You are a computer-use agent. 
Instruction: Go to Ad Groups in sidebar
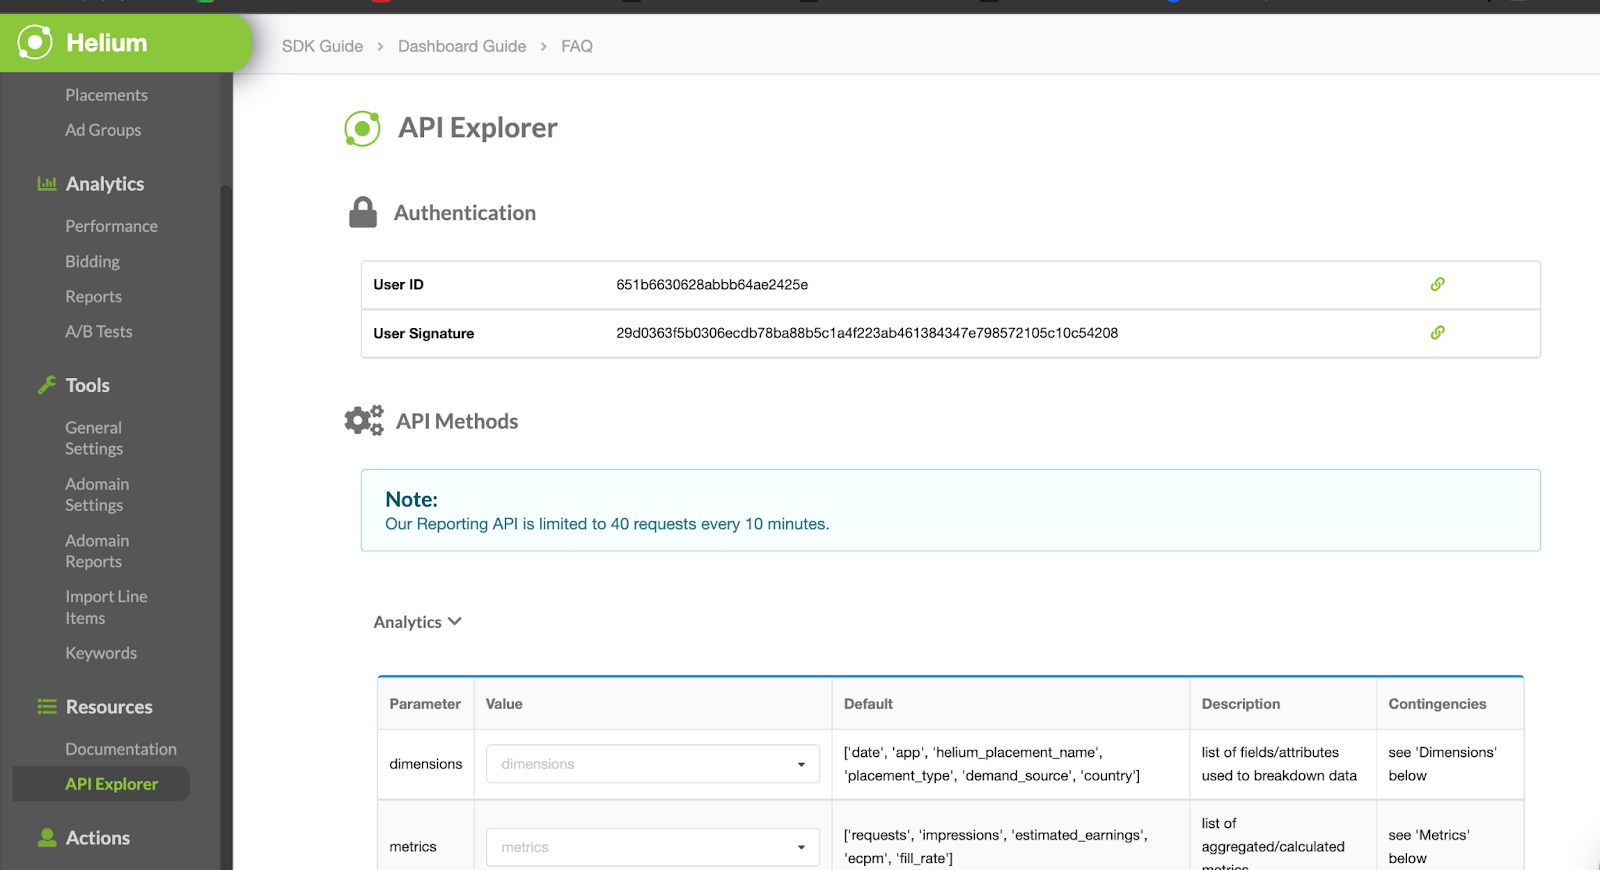tap(103, 130)
